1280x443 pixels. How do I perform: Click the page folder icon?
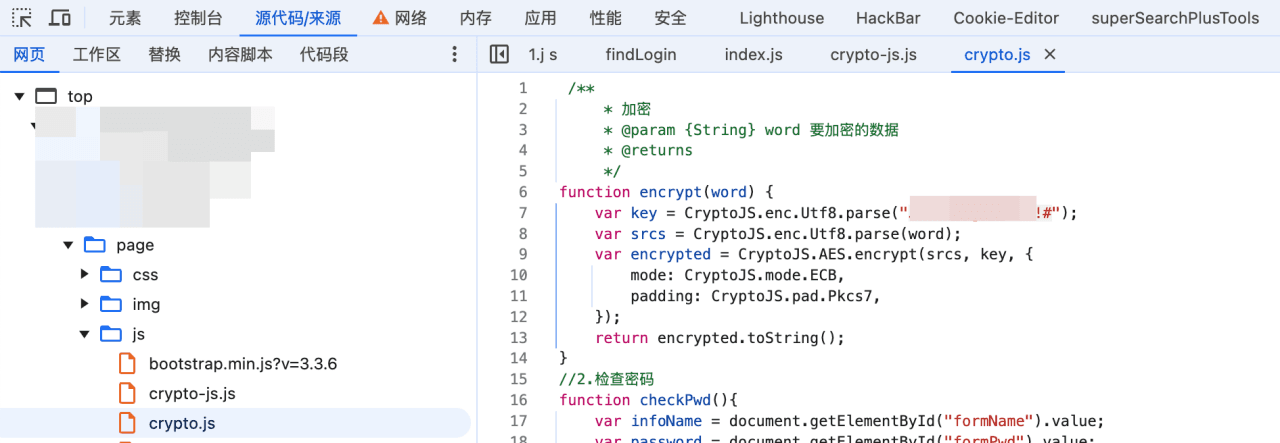95,245
